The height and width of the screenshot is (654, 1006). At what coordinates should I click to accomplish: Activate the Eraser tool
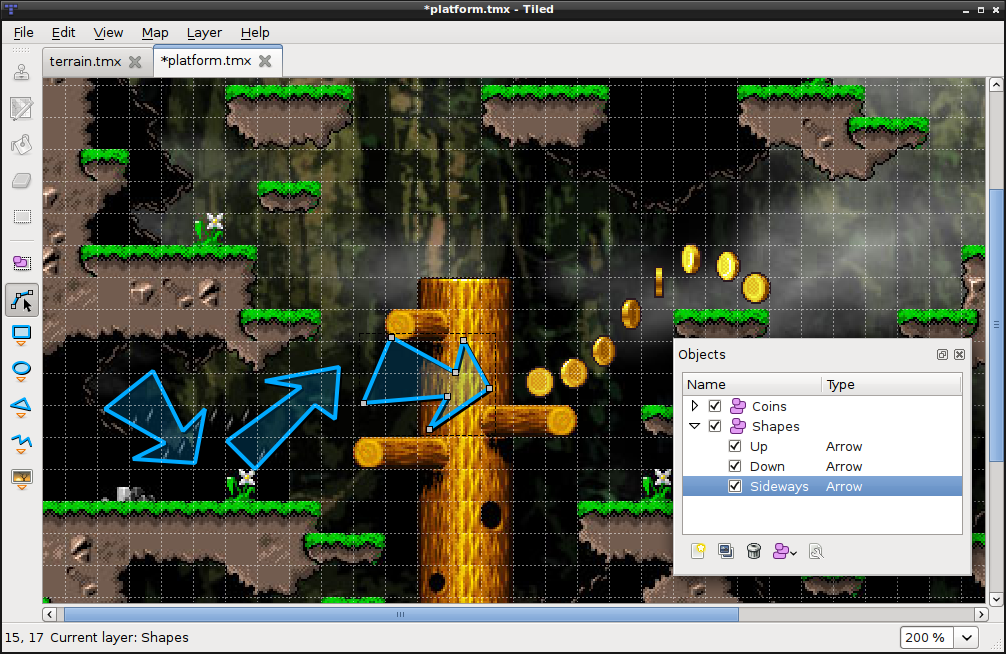[21, 181]
